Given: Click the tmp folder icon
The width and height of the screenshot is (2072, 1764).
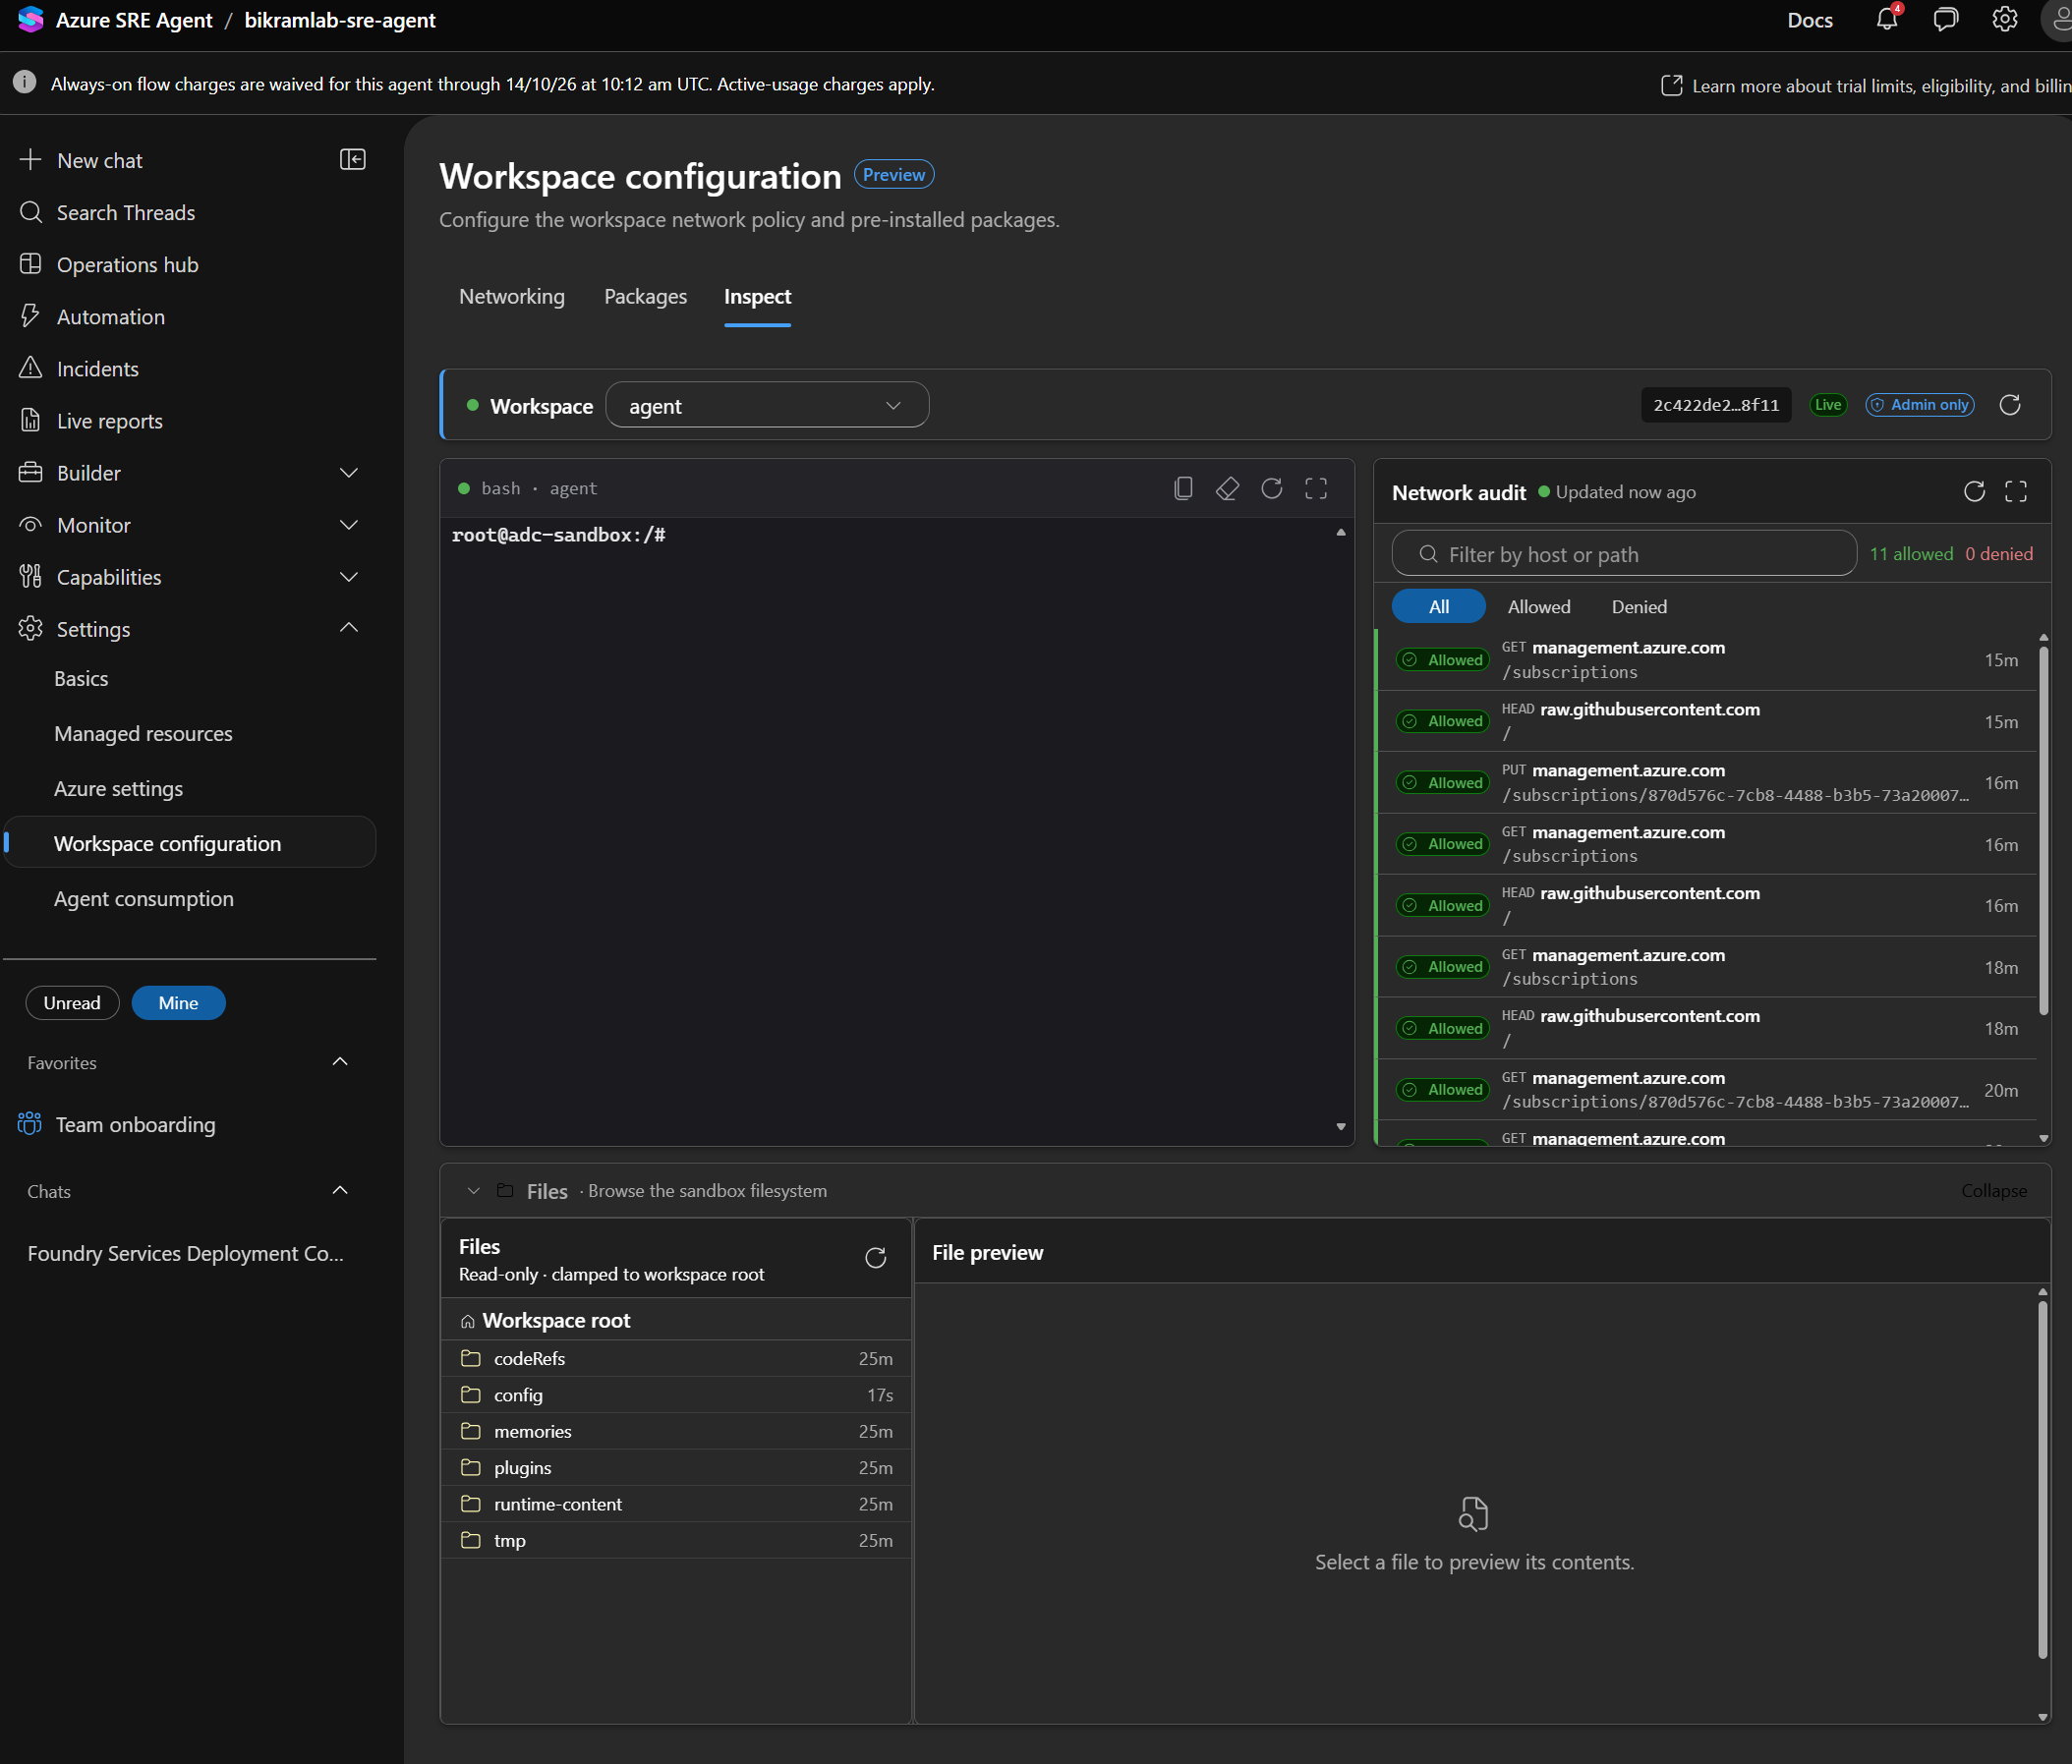Looking at the screenshot, I should [x=471, y=1540].
